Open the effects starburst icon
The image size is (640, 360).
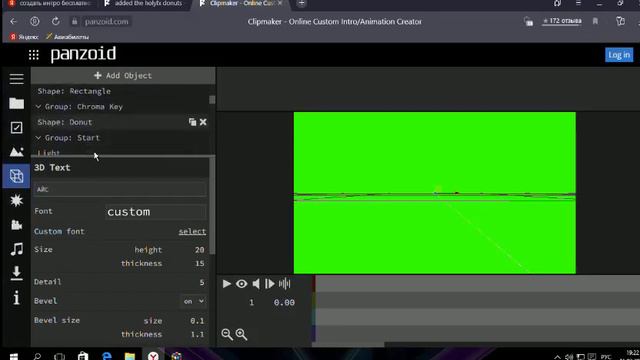point(16,200)
